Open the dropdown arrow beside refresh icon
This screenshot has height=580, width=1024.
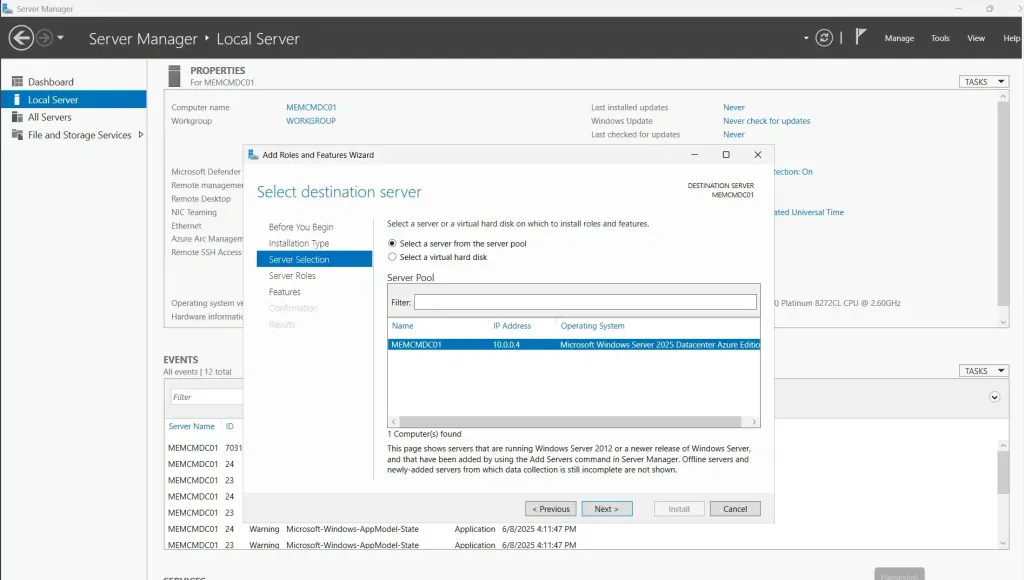click(x=806, y=38)
